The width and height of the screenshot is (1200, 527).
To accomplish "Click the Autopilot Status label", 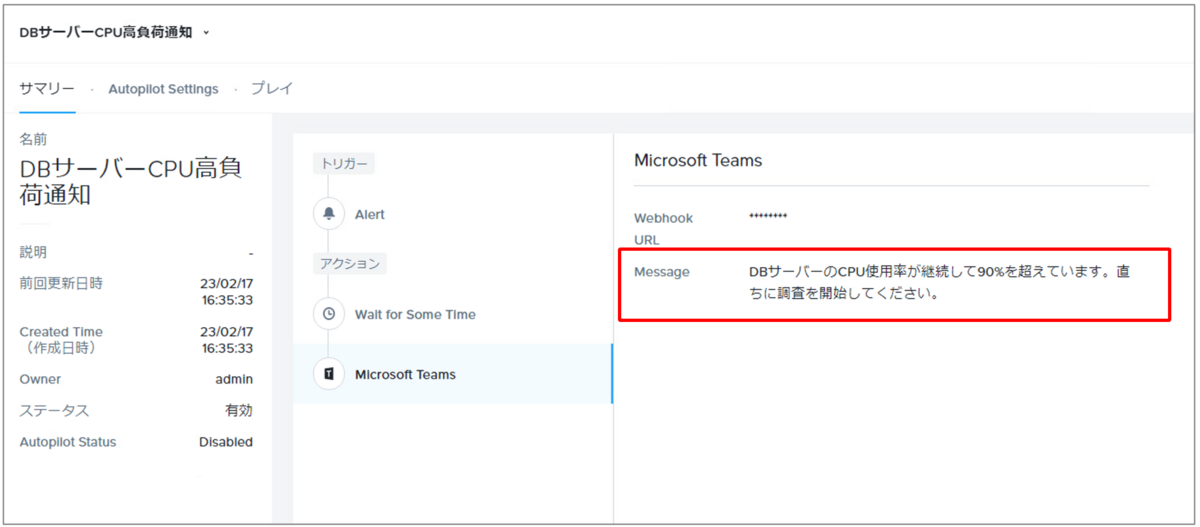I will click(68, 441).
